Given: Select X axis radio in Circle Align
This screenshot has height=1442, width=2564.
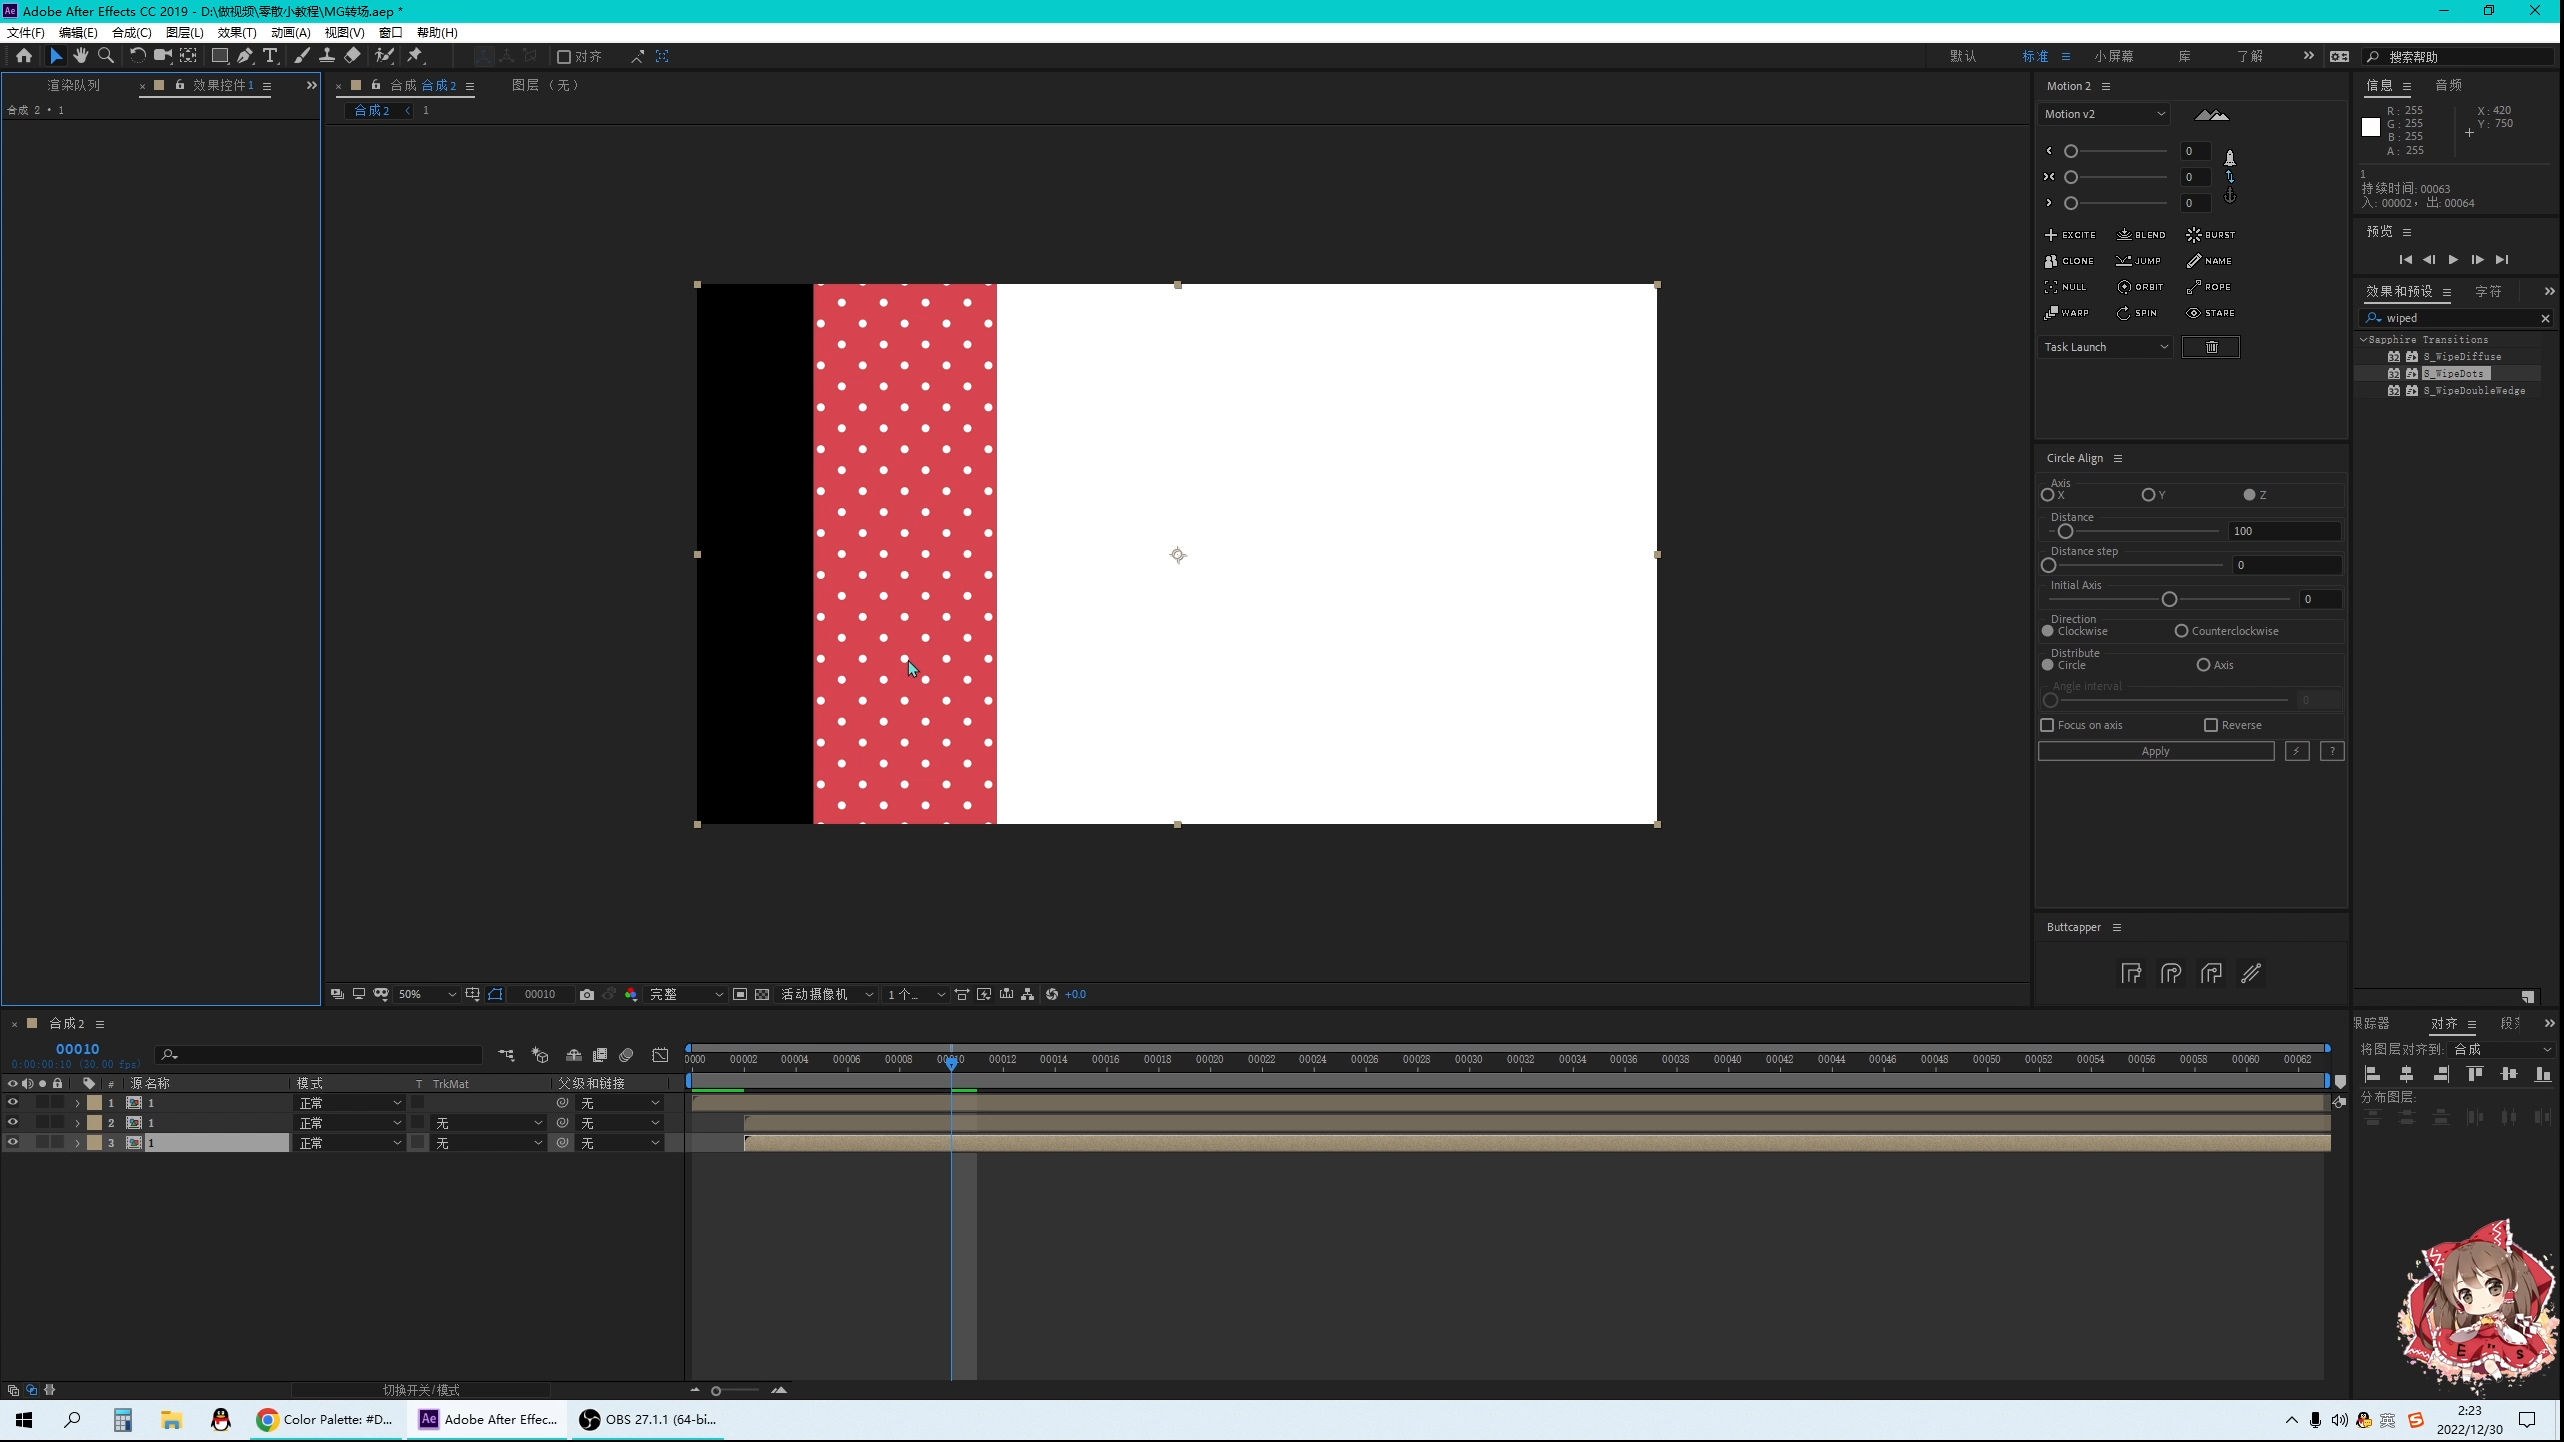Looking at the screenshot, I should point(2048,495).
